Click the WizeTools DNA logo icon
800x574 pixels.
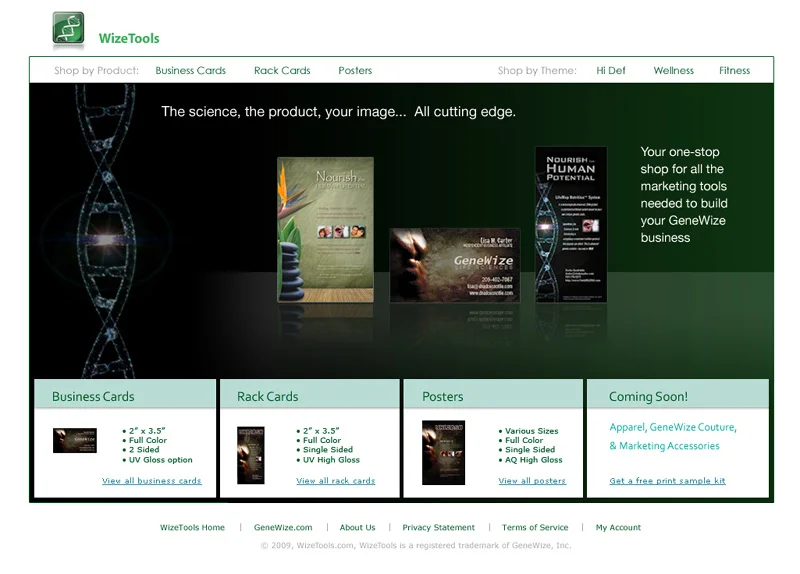68,28
